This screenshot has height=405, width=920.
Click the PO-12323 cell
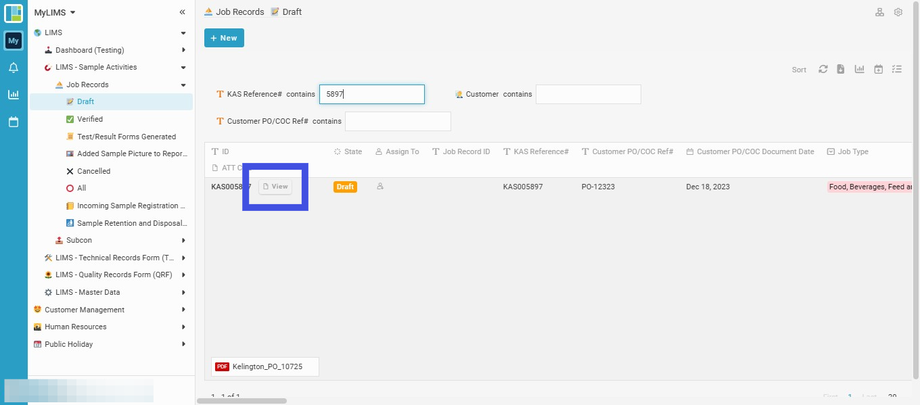tap(598, 187)
